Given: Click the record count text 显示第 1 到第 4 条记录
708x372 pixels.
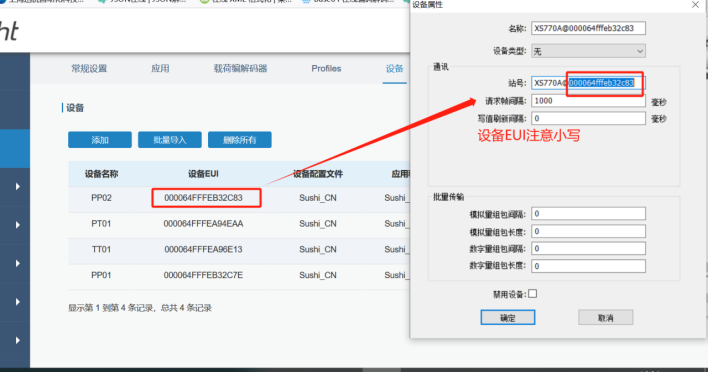Looking at the screenshot, I should click(111, 308).
